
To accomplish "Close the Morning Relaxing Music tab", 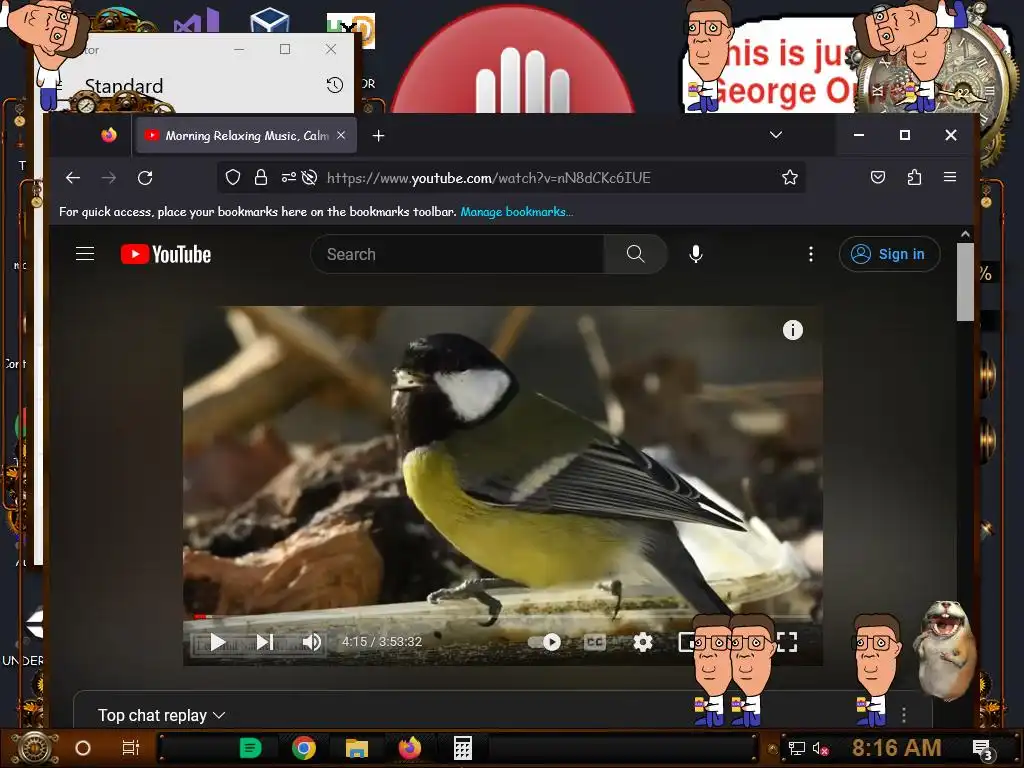I will 341,135.
